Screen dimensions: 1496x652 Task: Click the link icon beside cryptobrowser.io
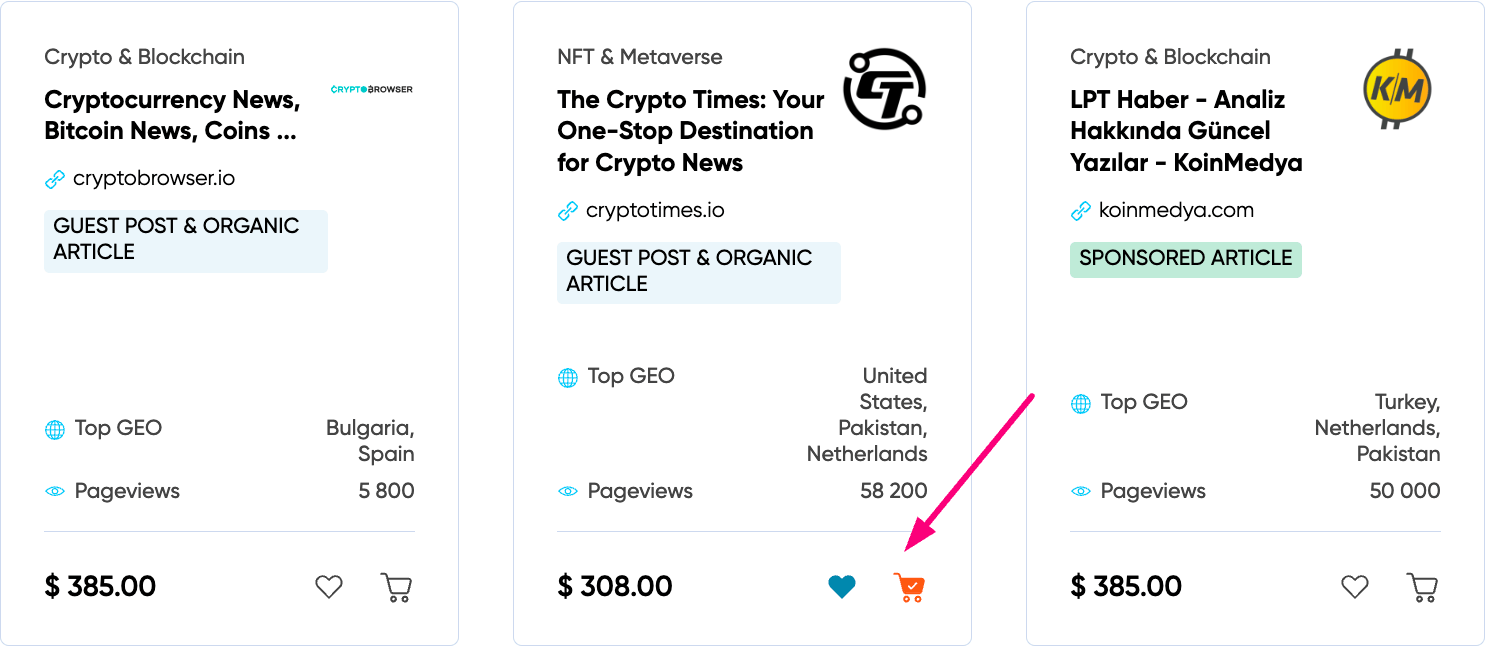point(55,180)
